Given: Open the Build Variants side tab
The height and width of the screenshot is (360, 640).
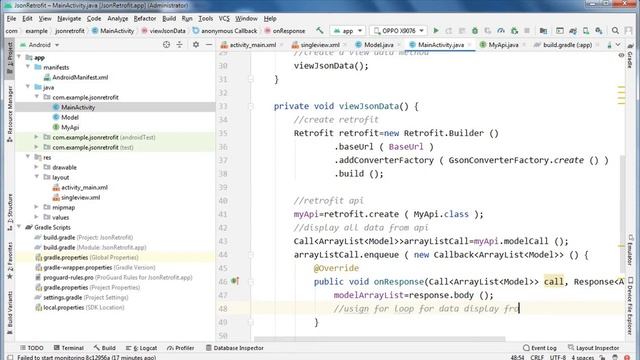Looking at the screenshot, I should pyautogui.click(x=9, y=313).
